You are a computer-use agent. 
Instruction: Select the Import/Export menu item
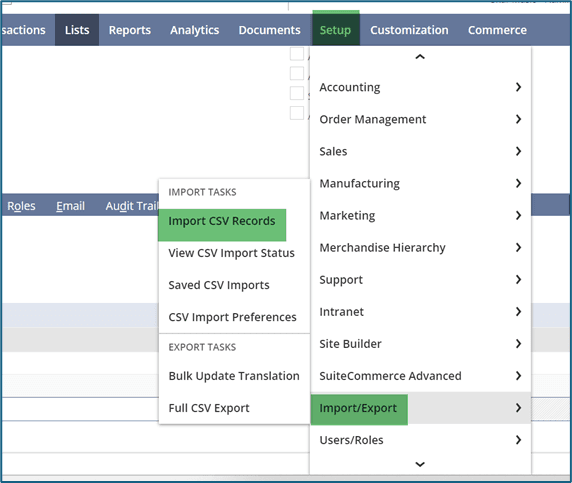tap(421, 408)
